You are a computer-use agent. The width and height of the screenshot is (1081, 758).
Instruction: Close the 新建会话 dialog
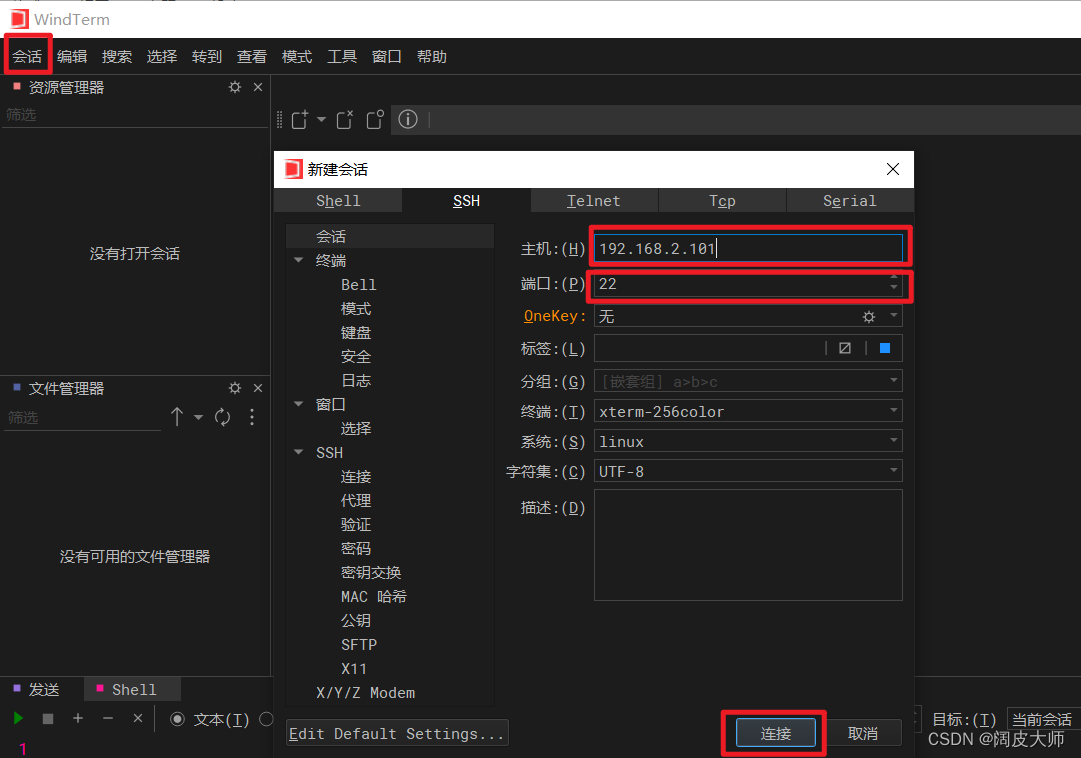click(893, 169)
